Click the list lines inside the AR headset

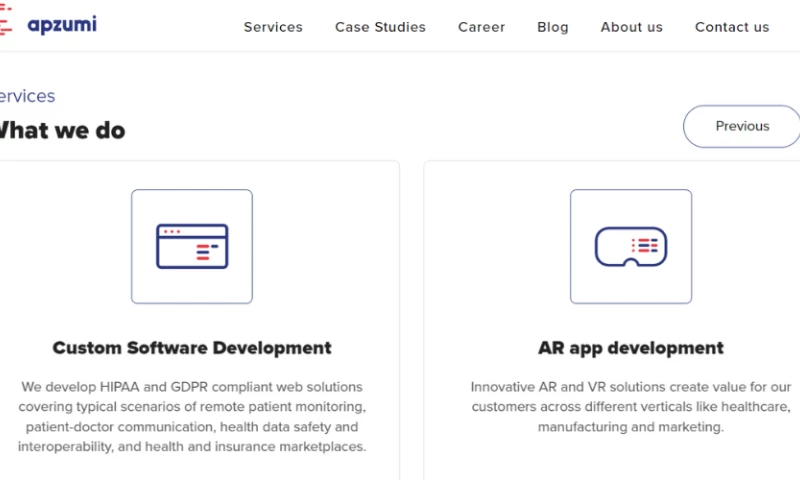click(645, 245)
